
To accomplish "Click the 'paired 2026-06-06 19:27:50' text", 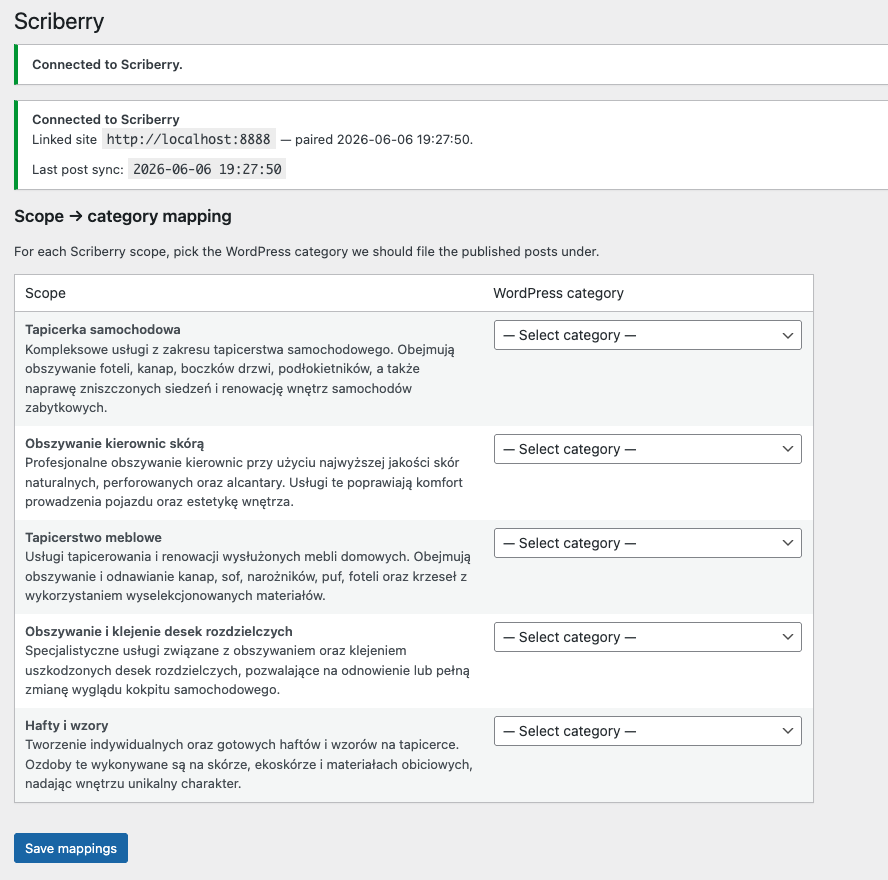I will (384, 139).
